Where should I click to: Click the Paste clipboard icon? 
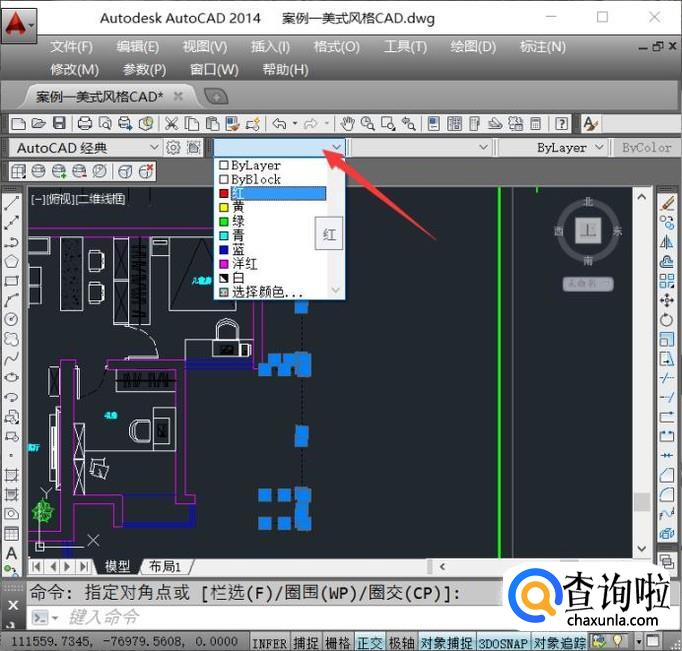pyautogui.click(x=212, y=124)
